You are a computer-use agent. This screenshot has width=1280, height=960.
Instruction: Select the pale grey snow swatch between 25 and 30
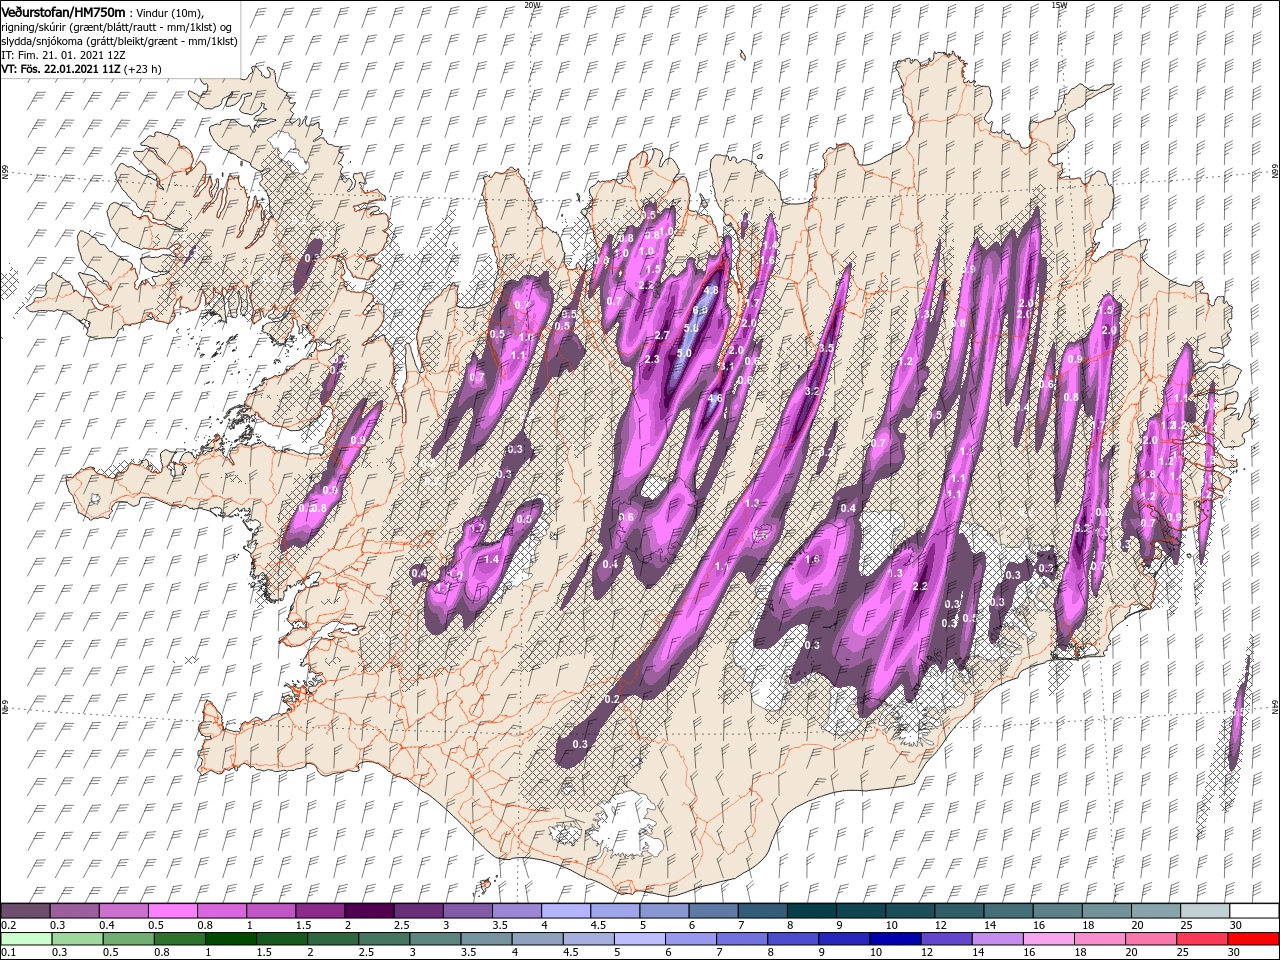pyautogui.click(x=1205, y=911)
